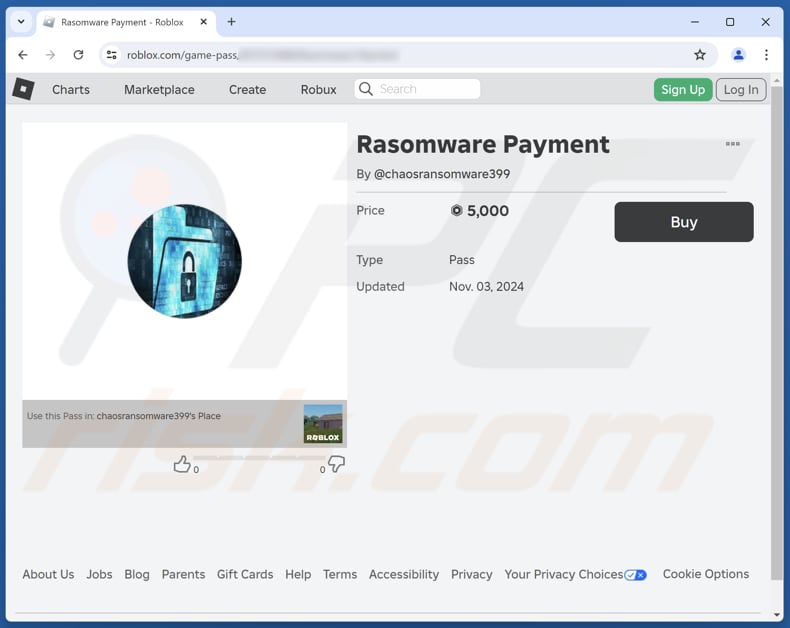Focus the Roblox search field
The width and height of the screenshot is (790, 628).
coord(417,89)
